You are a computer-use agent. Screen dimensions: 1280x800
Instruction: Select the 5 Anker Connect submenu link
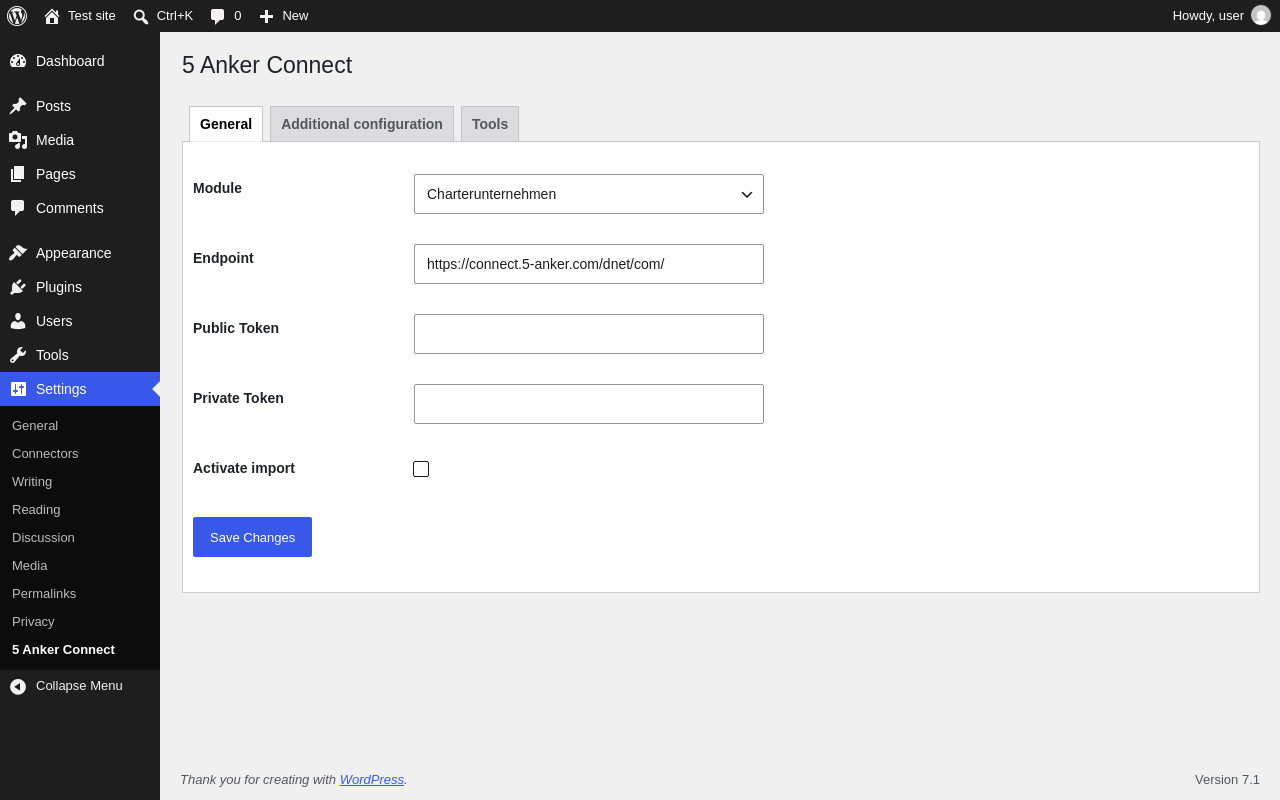tap(63, 650)
